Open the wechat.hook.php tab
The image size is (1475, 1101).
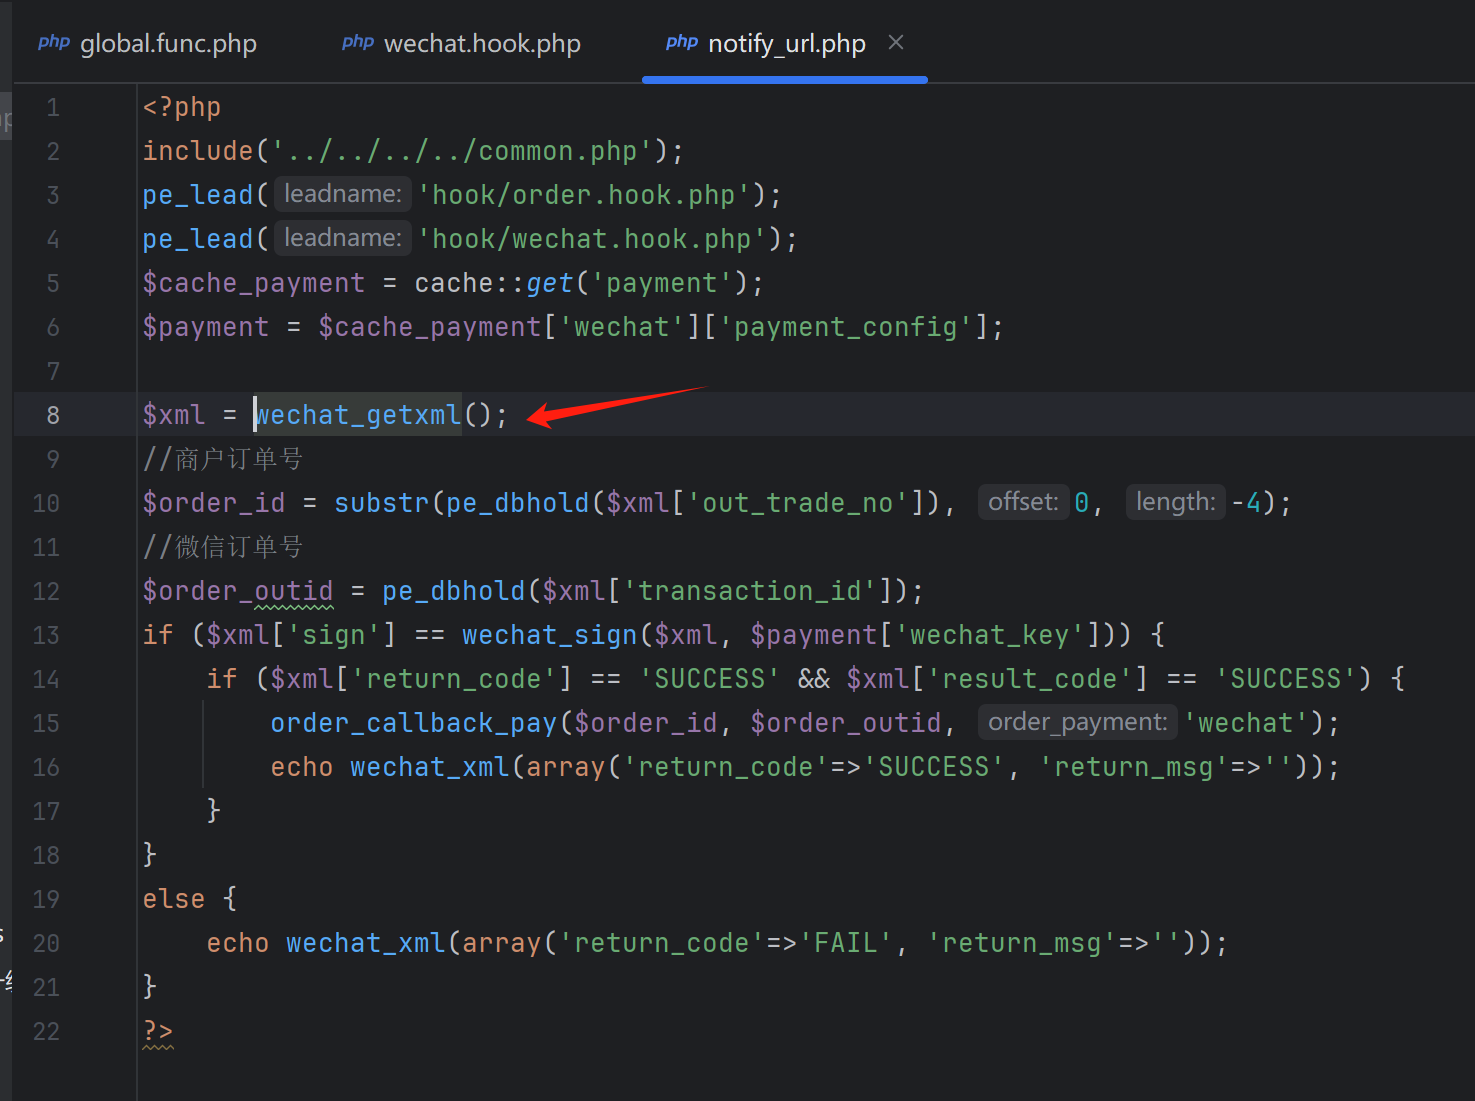(481, 44)
